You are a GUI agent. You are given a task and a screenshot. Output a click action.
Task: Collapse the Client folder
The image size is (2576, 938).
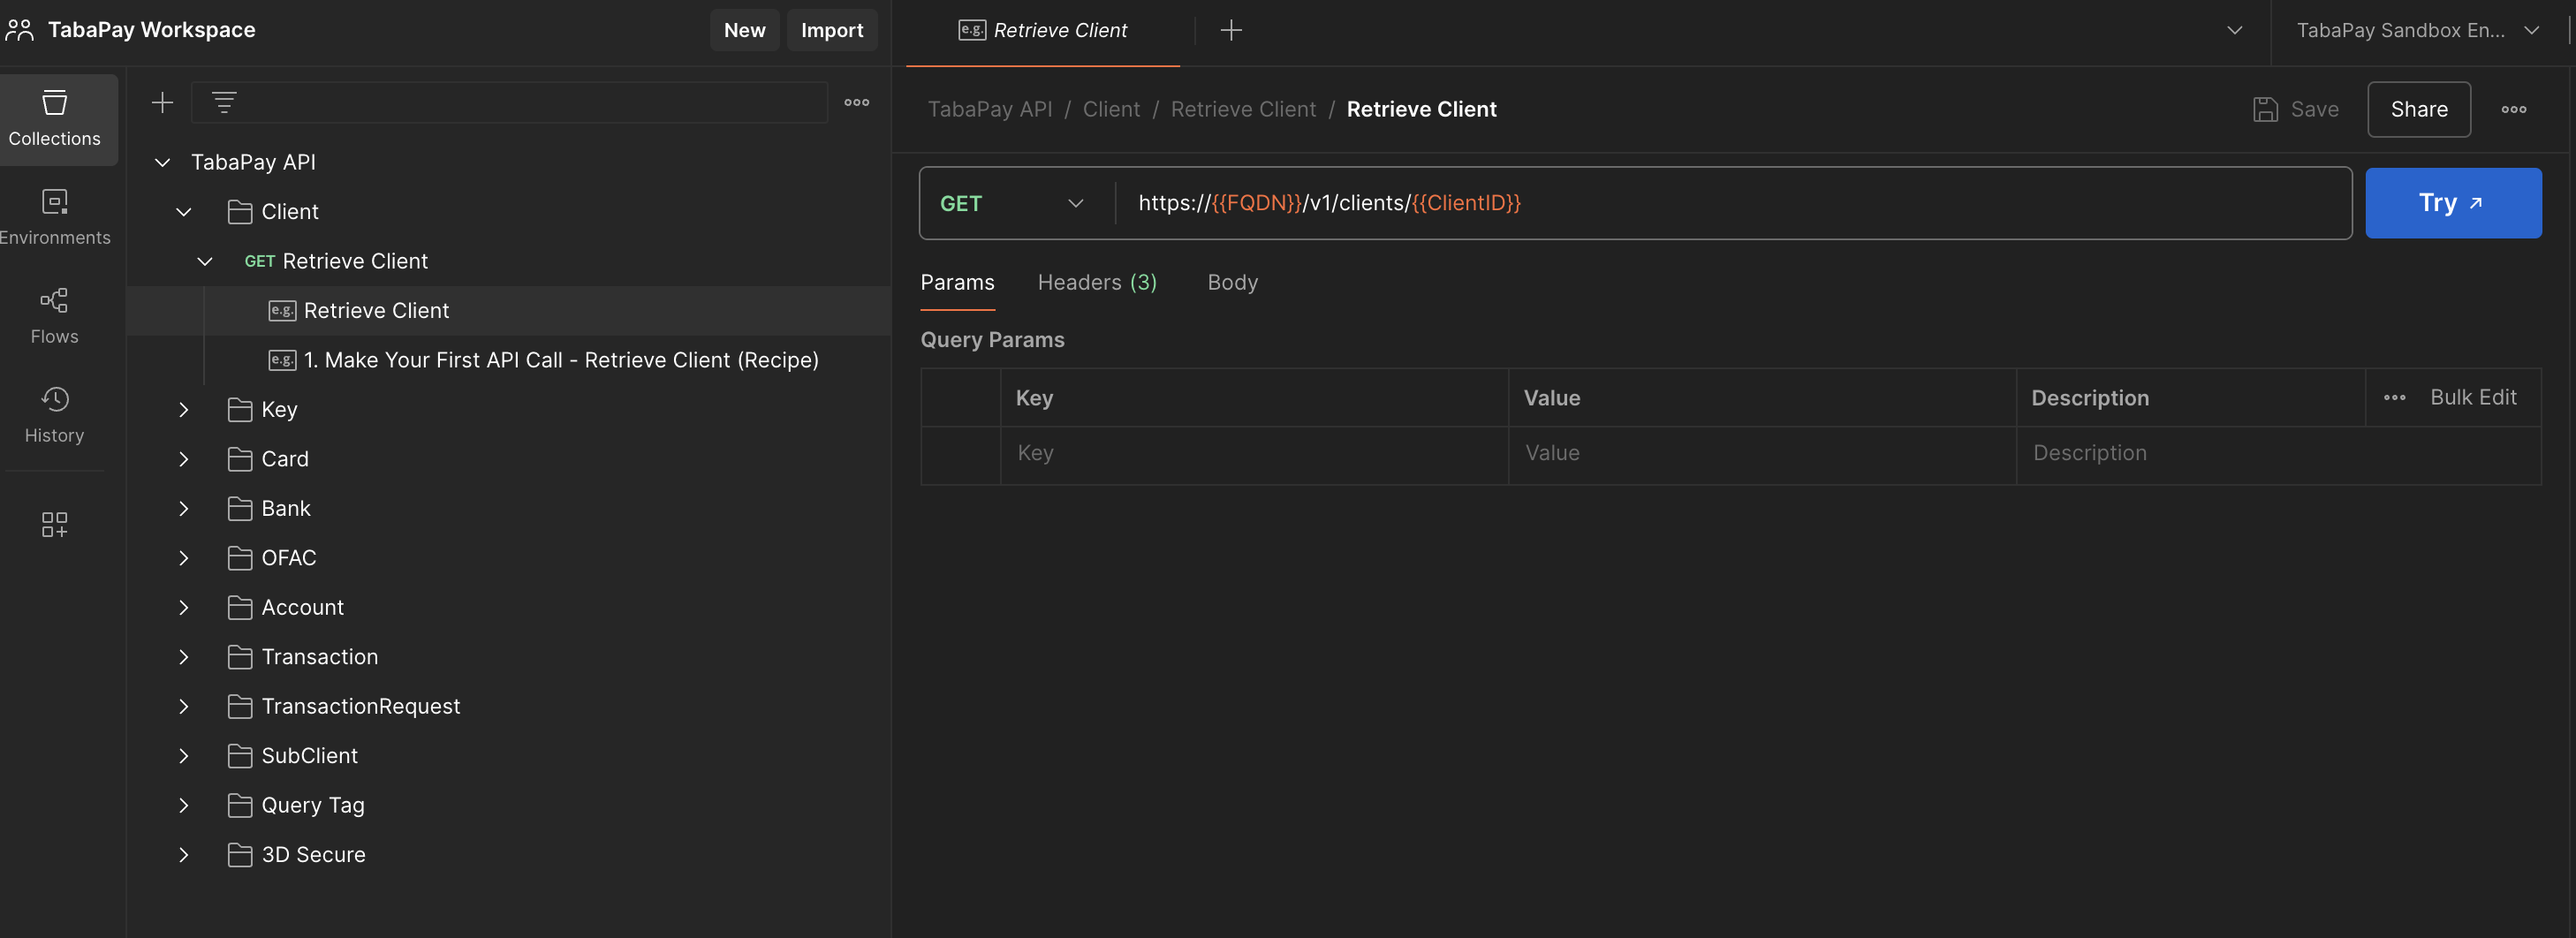coord(183,211)
